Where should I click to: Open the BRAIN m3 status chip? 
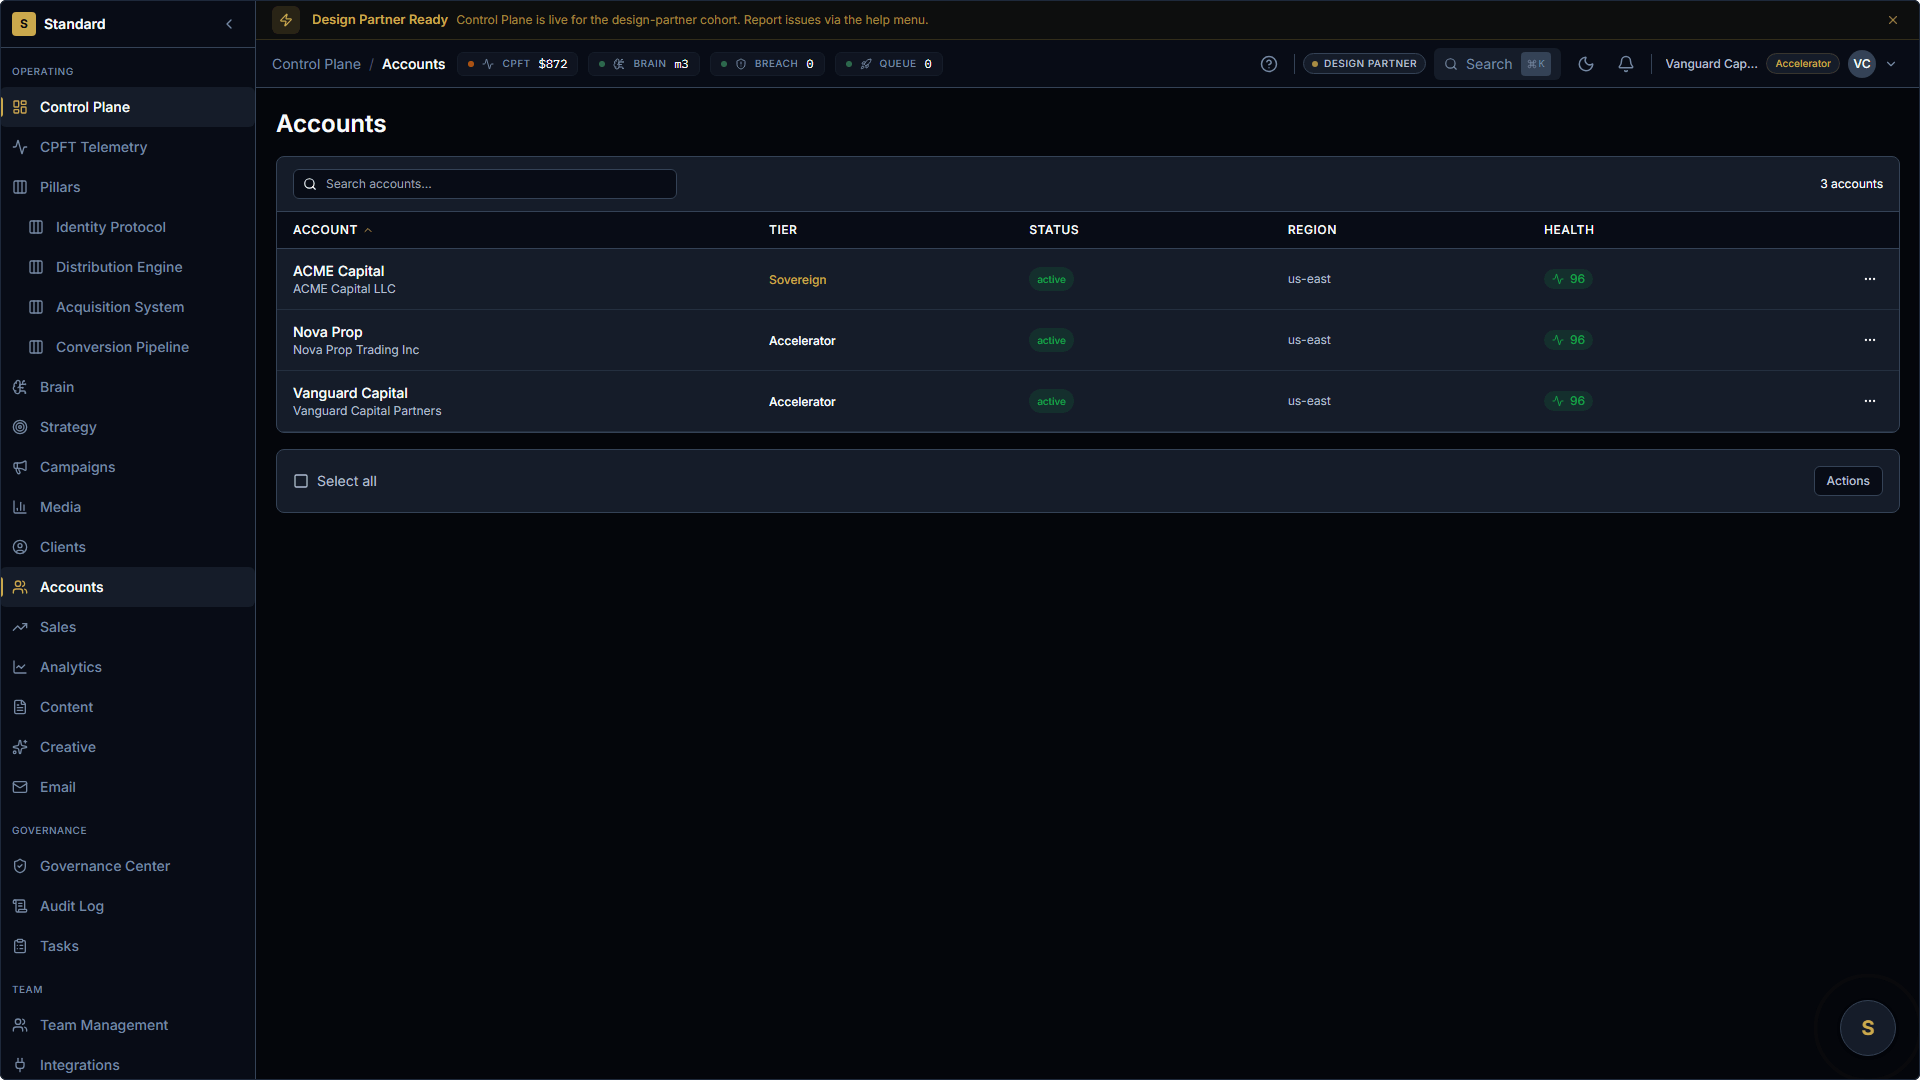tap(644, 64)
